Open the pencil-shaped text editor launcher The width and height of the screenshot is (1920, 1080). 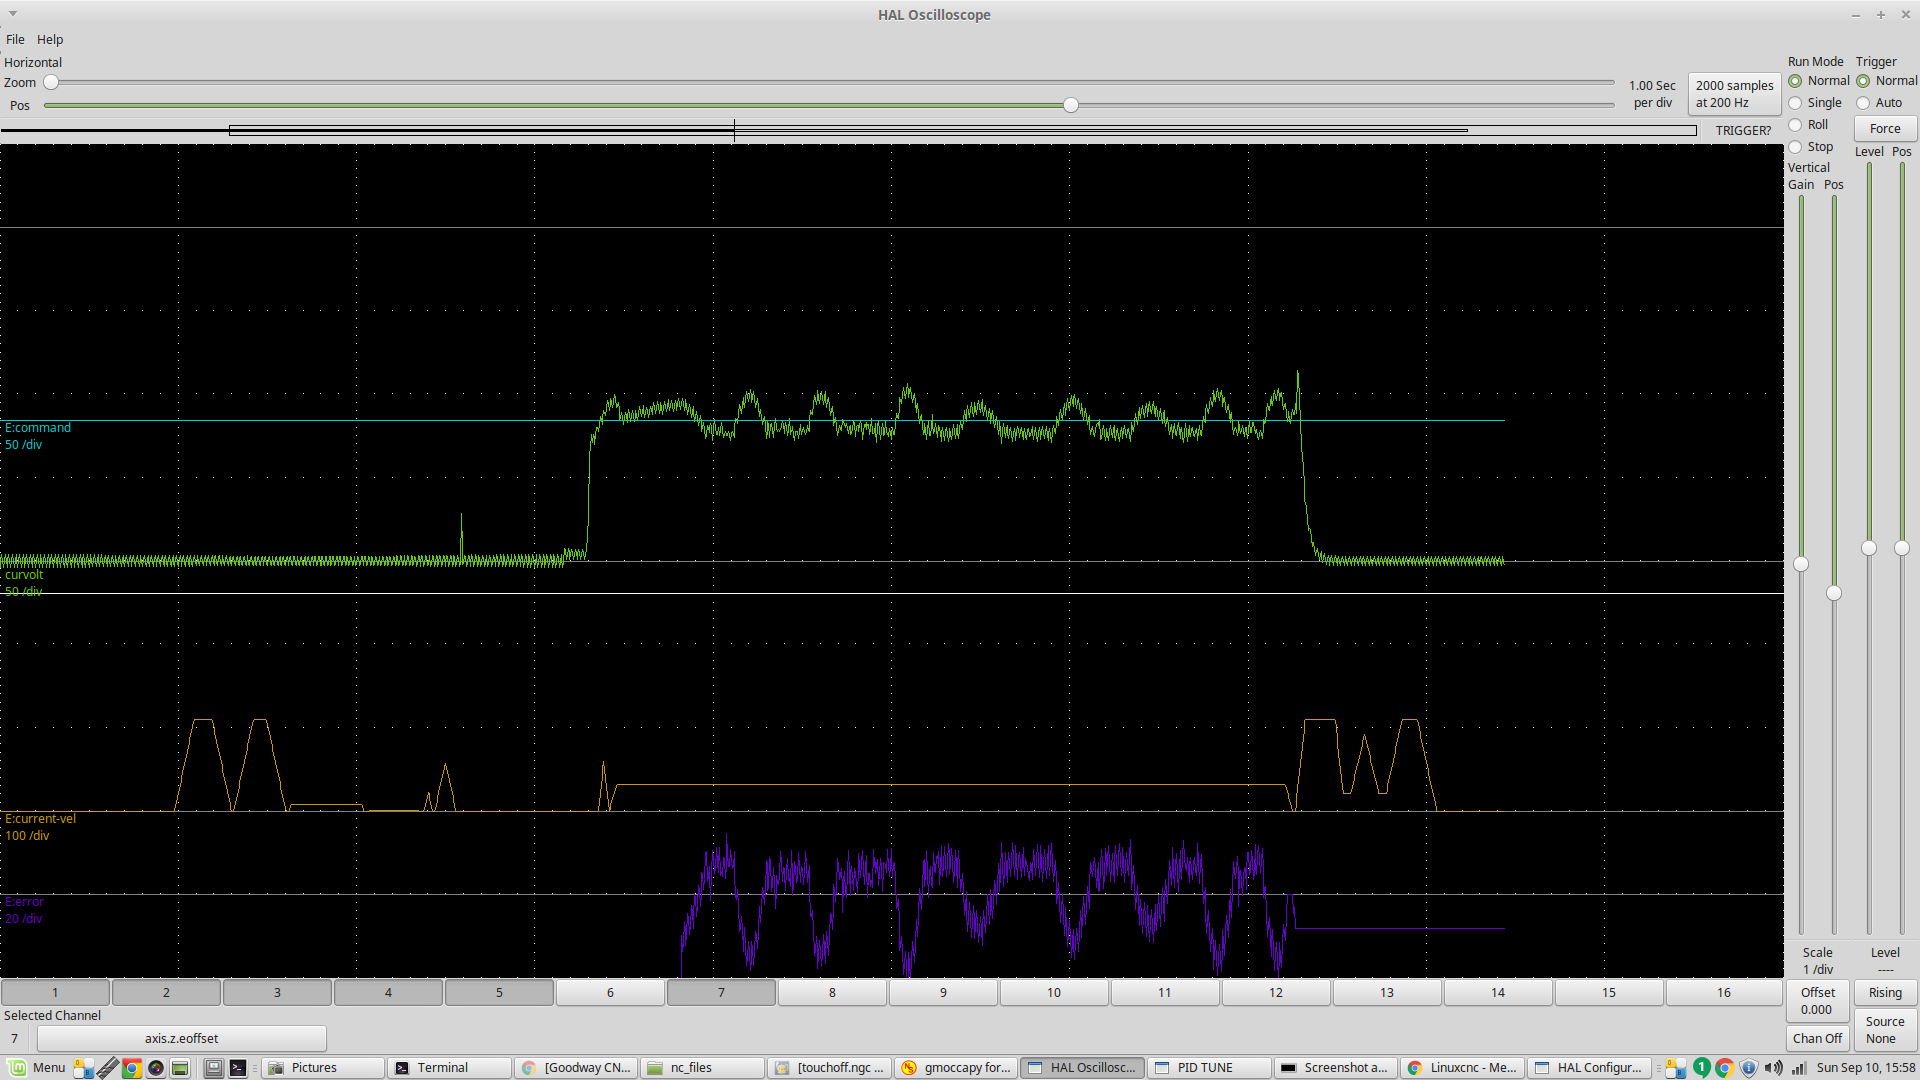coord(107,1068)
